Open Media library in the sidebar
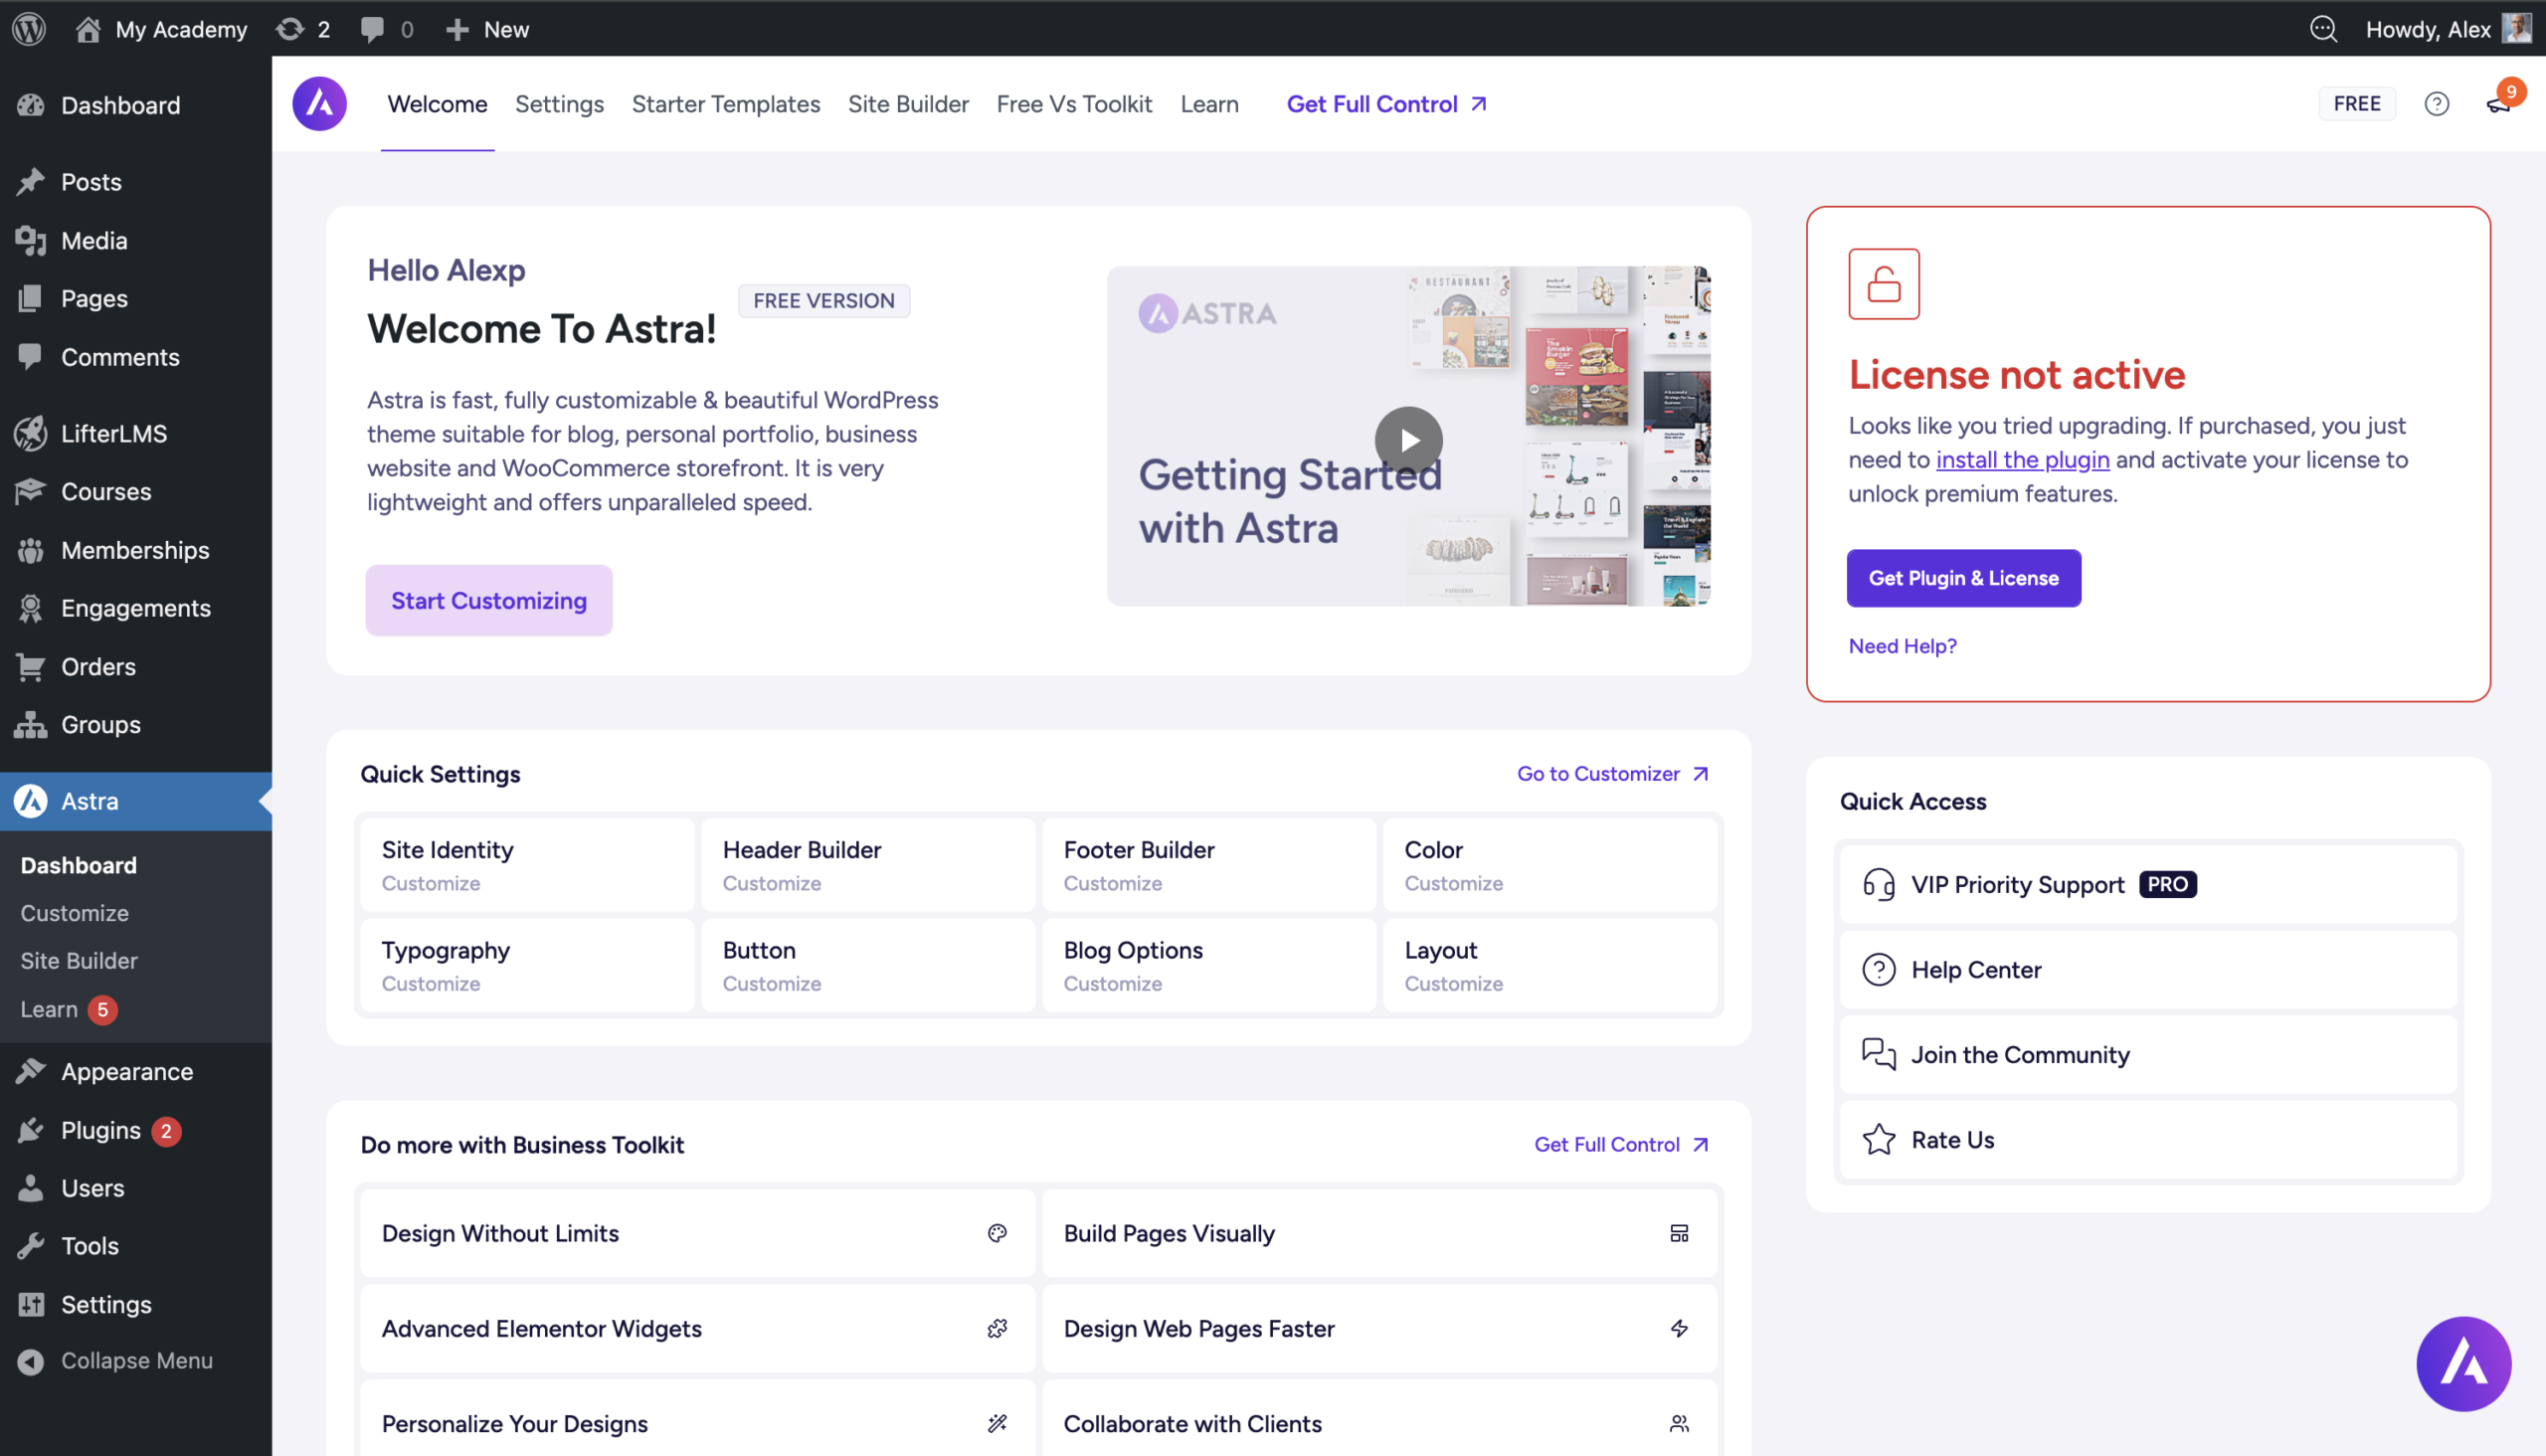This screenshot has height=1456, width=2546. (x=136, y=240)
